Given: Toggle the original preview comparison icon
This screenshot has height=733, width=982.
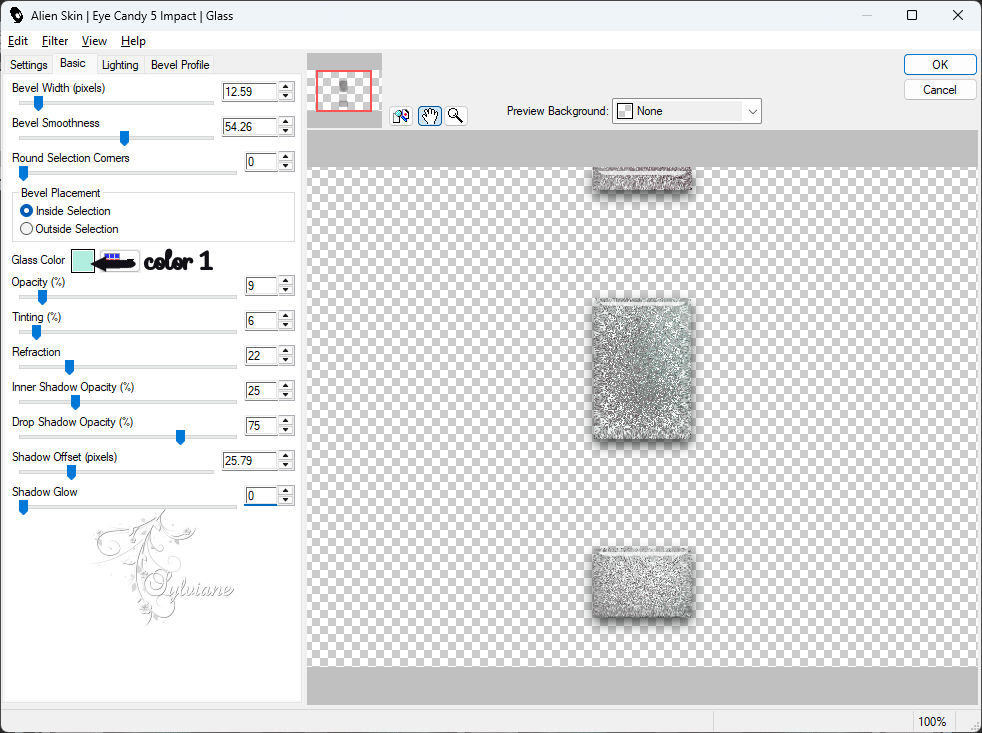Looking at the screenshot, I should pos(401,116).
